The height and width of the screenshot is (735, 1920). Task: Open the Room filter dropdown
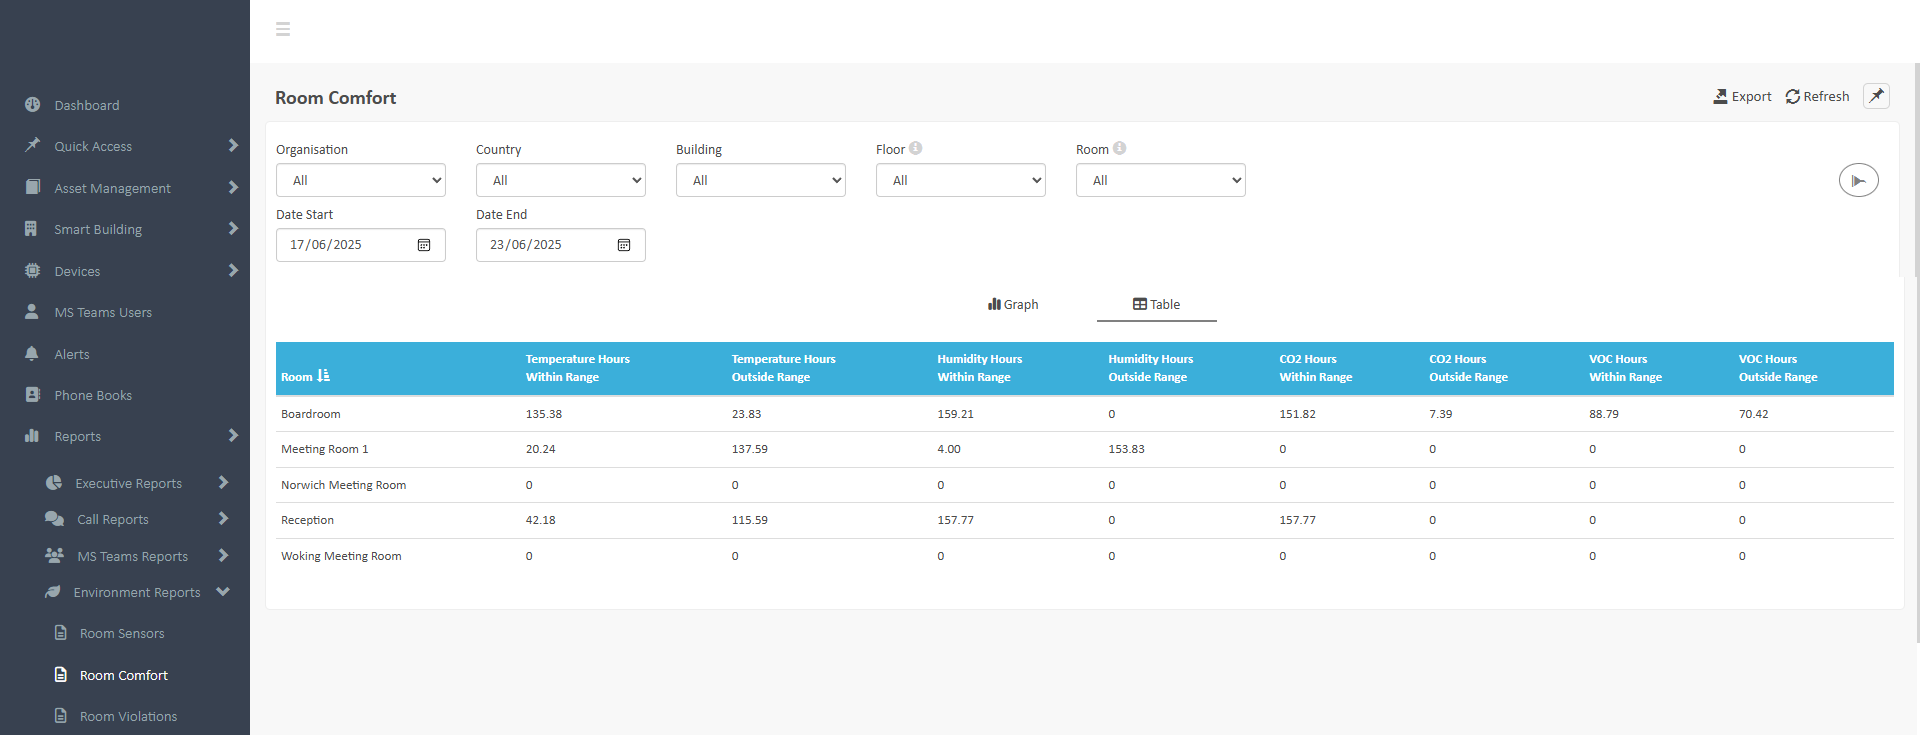[1161, 180]
